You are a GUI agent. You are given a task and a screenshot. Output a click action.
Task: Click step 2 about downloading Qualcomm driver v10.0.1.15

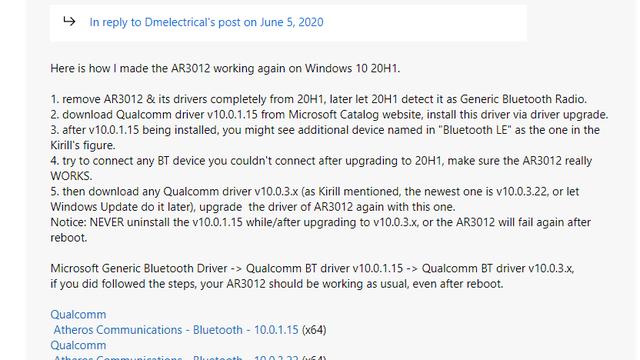(329, 115)
